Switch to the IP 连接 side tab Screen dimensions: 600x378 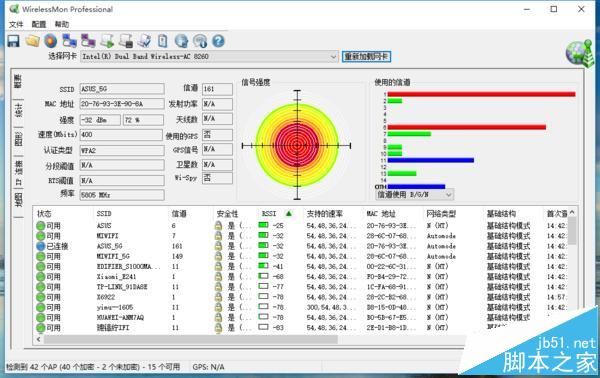[x=18, y=172]
